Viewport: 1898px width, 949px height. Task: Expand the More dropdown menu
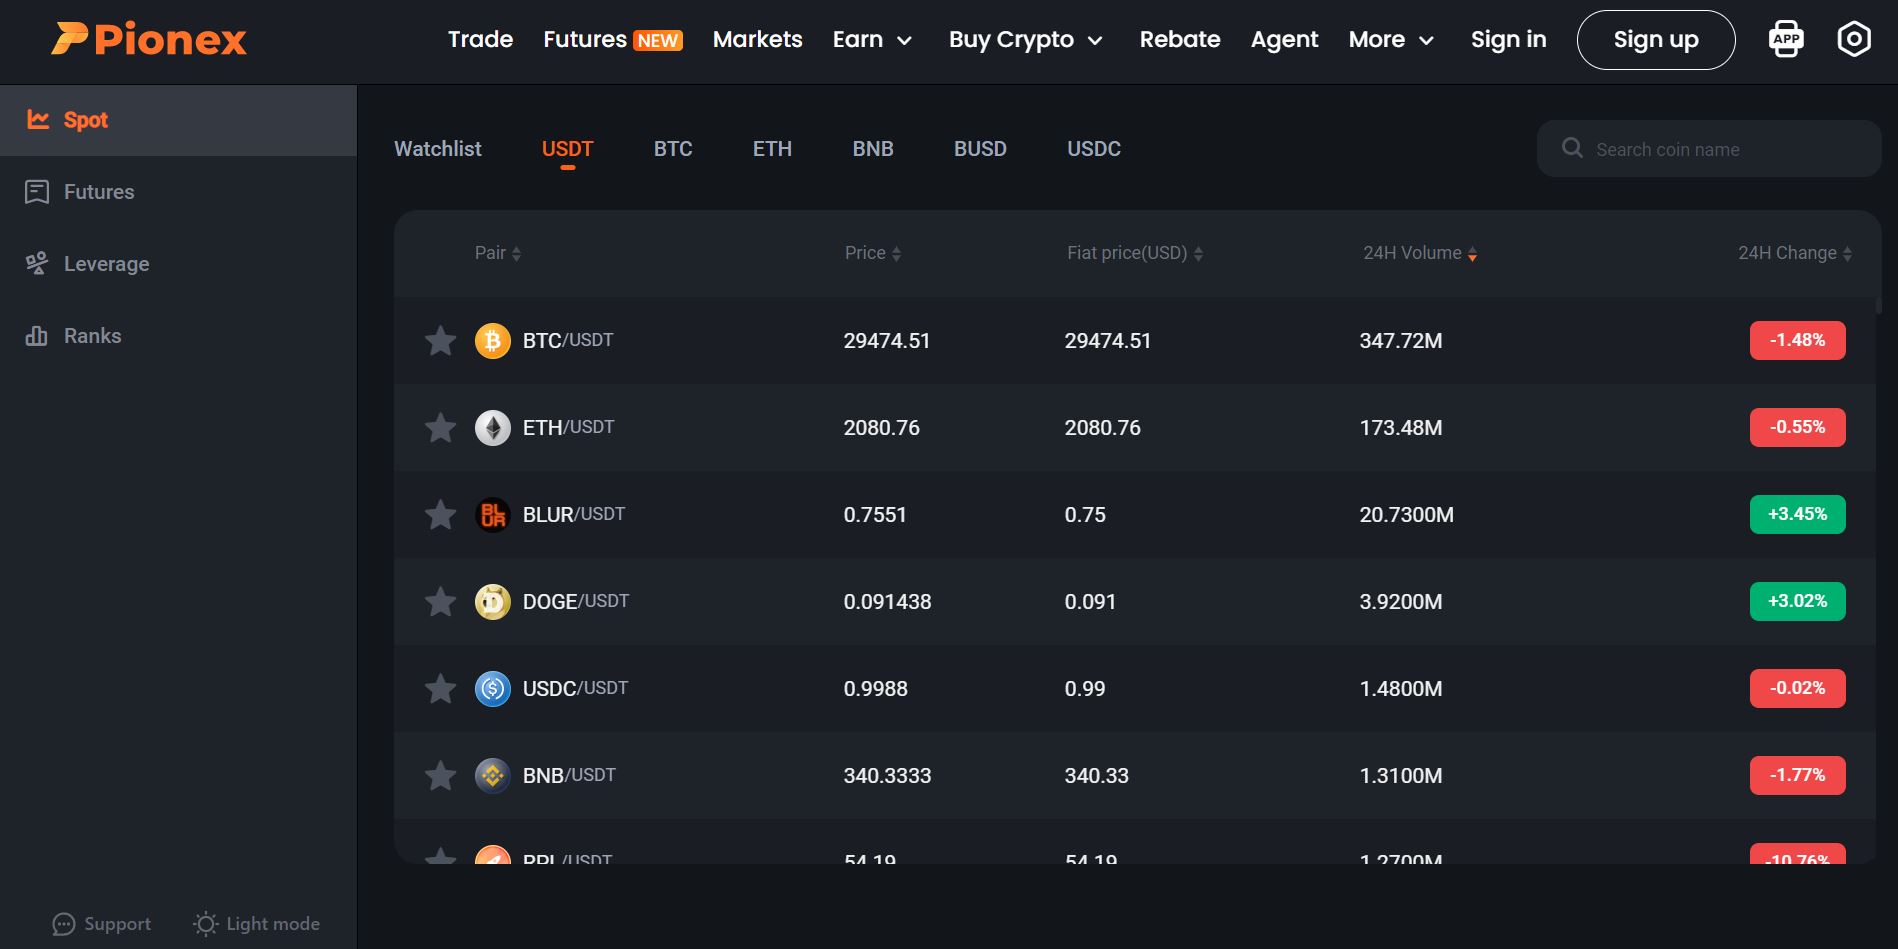1392,40
